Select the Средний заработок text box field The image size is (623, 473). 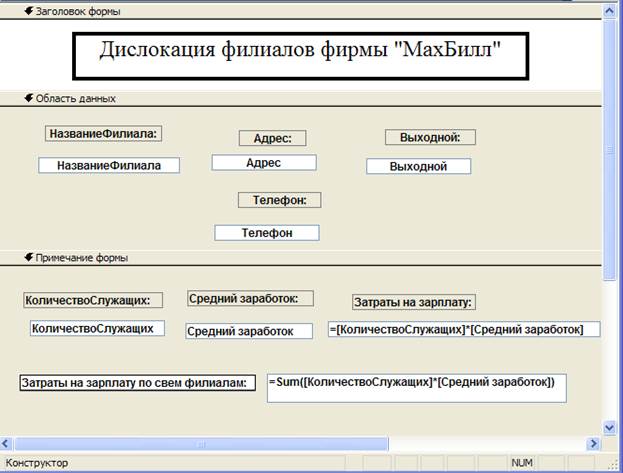pos(249,331)
